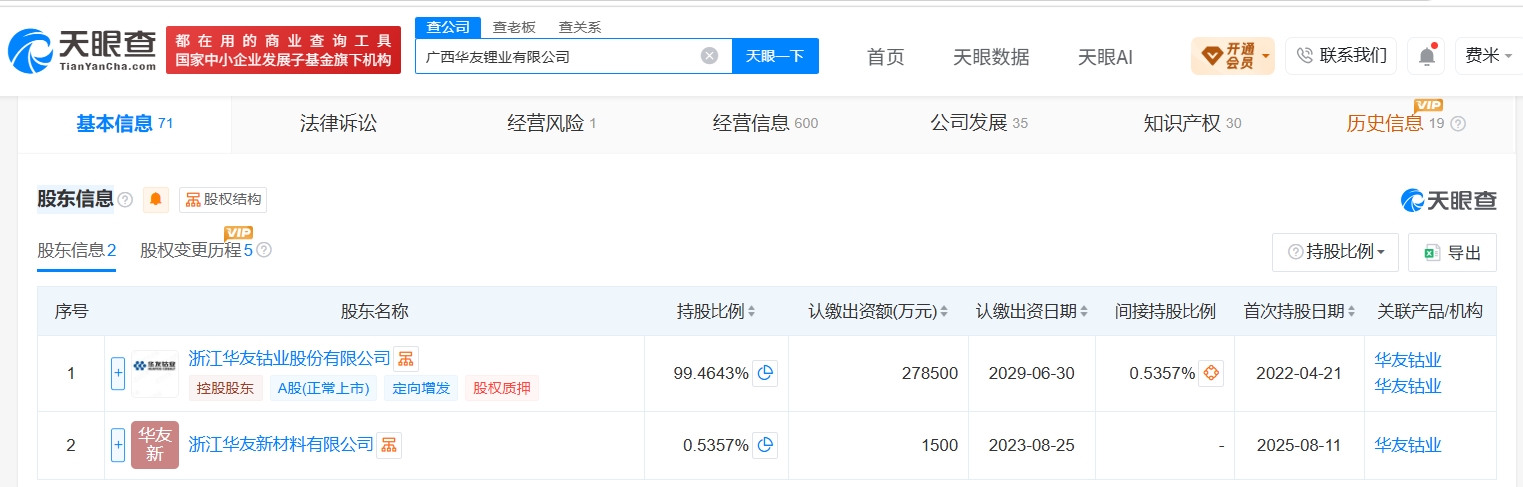Switch to the 经营风险 tab
The height and width of the screenshot is (487, 1523).
(x=551, y=124)
